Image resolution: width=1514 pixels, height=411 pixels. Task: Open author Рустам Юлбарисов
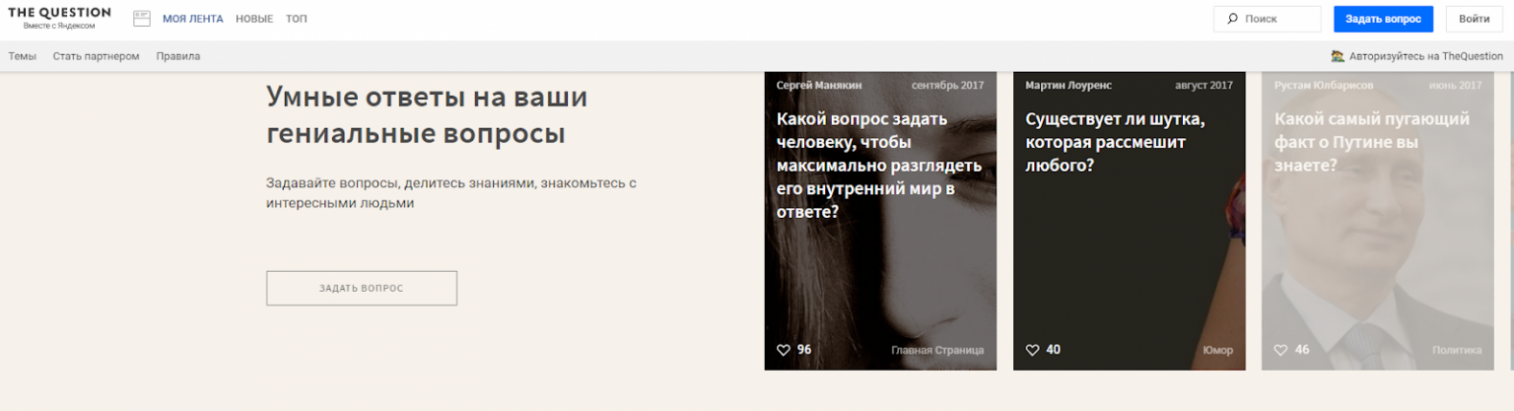(1324, 85)
